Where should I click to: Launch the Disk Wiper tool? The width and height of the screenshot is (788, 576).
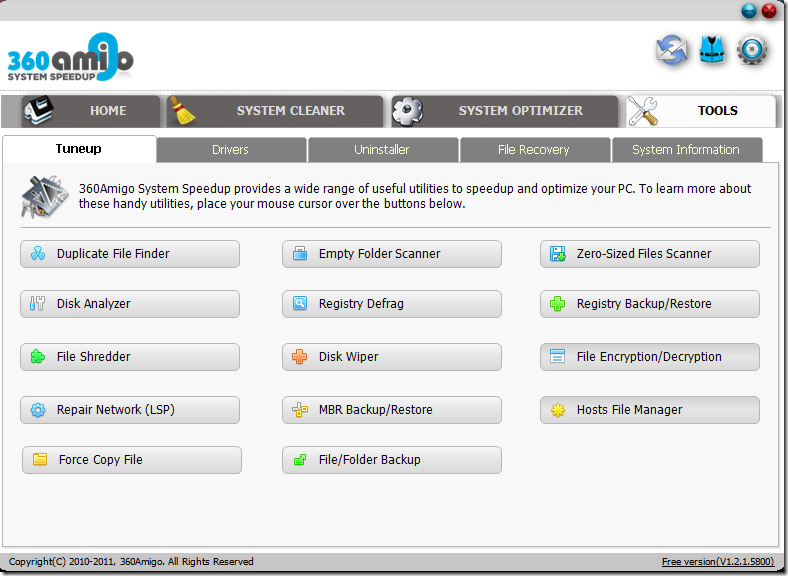point(391,357)
